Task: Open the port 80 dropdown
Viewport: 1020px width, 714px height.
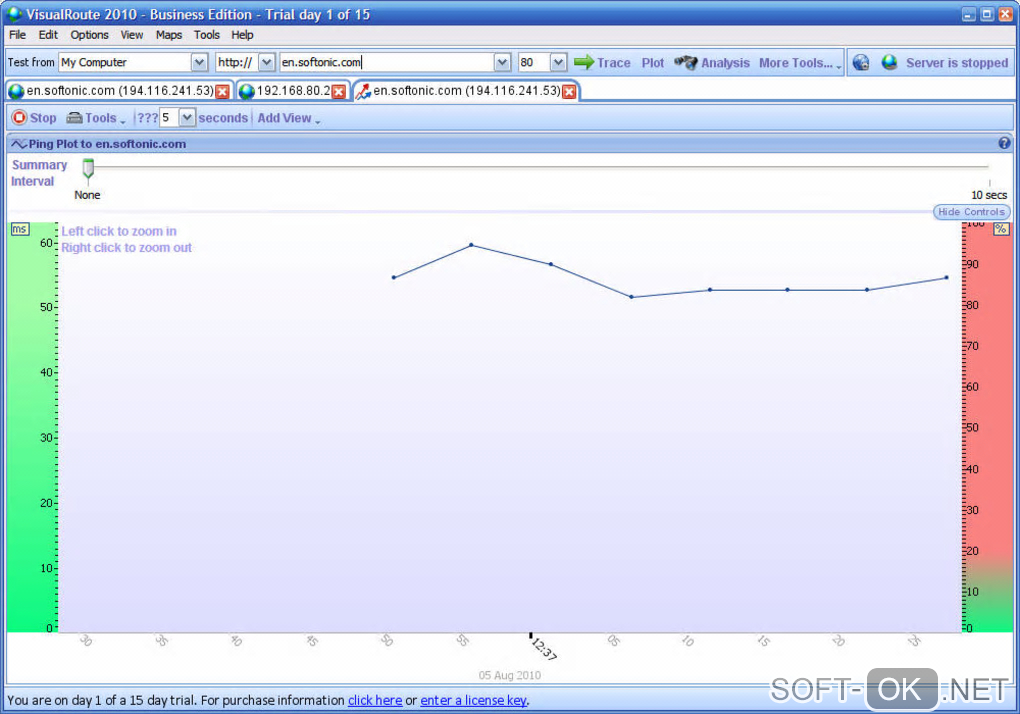Action: click(x=558, y=62)
